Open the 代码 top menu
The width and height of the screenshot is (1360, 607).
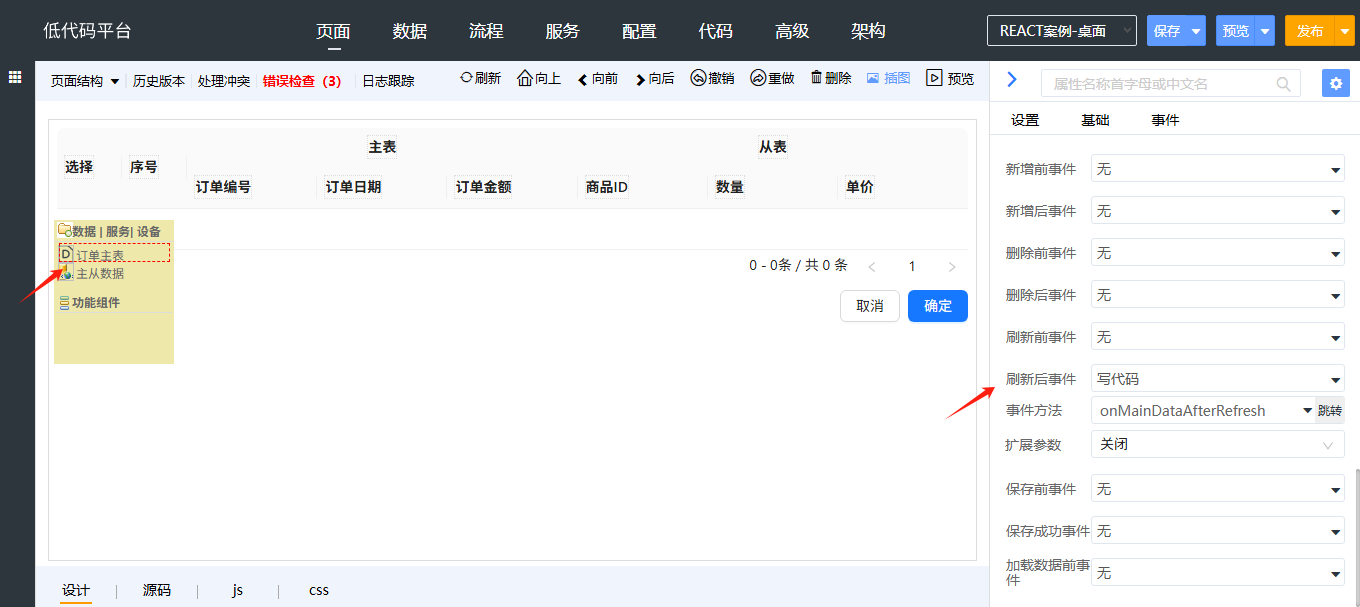click(715, 31)
